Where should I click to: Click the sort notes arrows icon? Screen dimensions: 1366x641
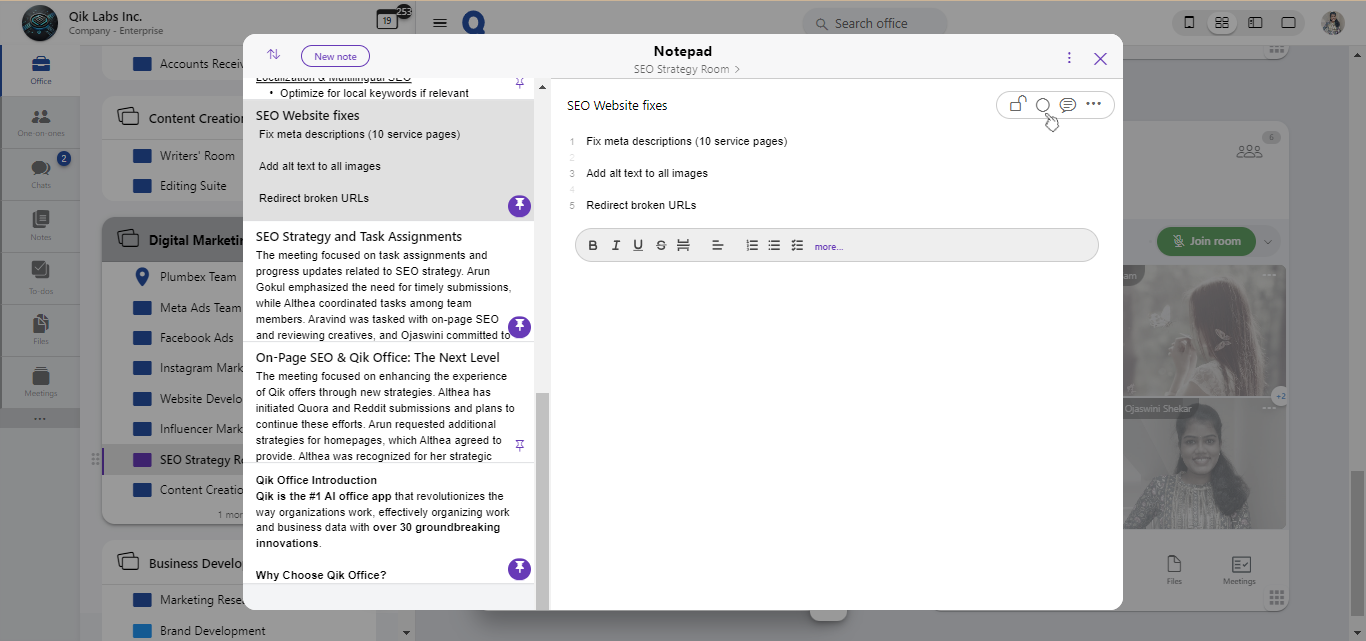pos(273,55)
